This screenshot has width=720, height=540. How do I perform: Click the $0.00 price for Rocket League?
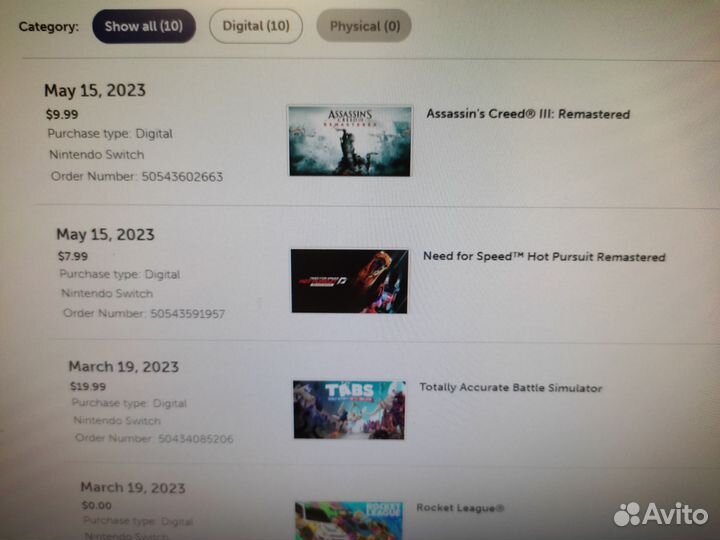(x=98, y=506)
